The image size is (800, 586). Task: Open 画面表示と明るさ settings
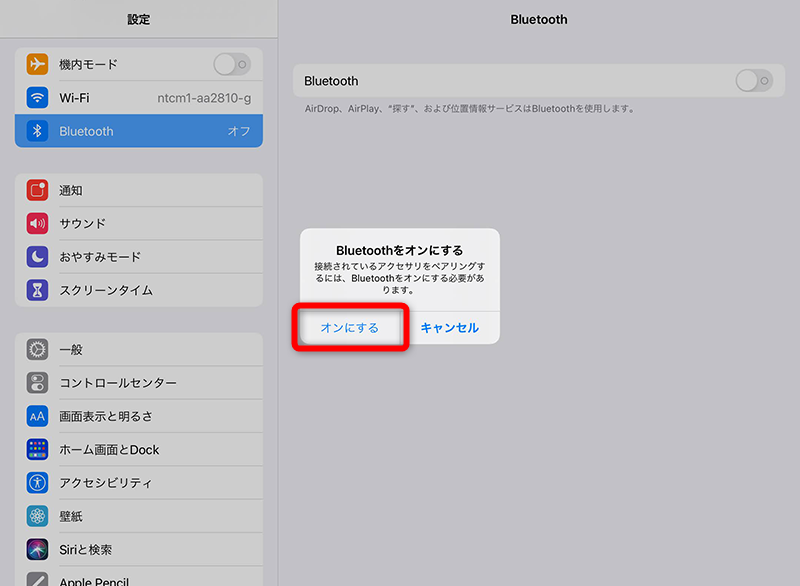[x=139, y=416]
